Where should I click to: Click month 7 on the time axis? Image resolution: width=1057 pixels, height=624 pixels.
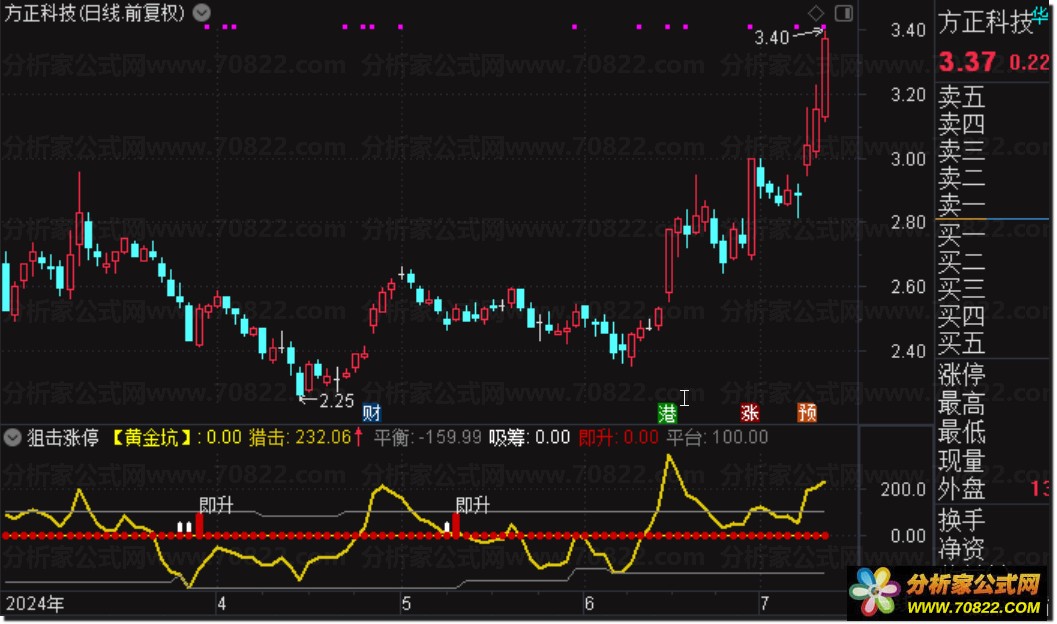[x=764, y=603]
